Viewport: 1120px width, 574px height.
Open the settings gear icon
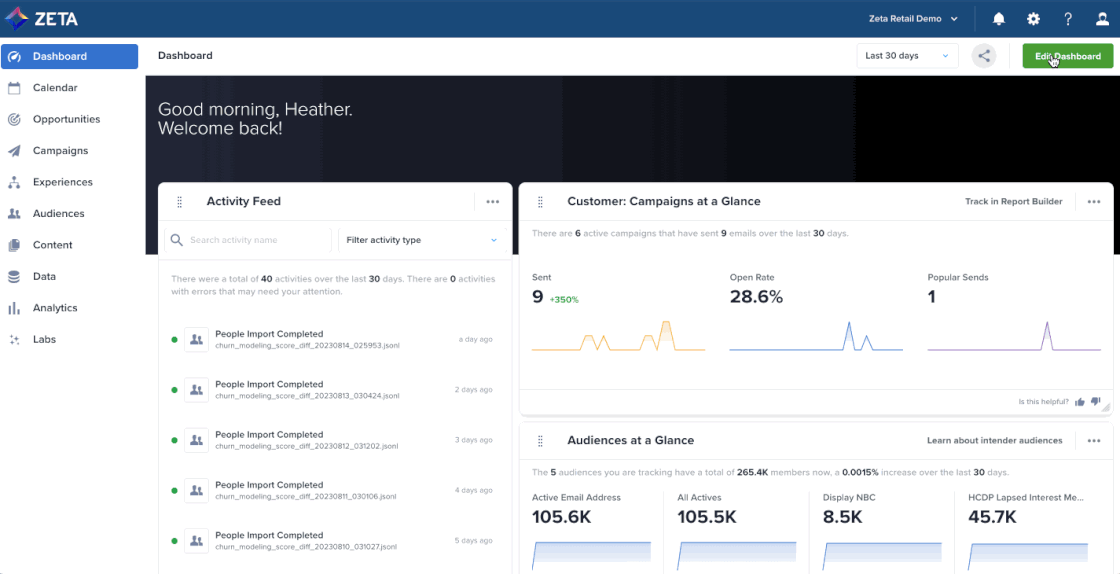(x=1033, y=19)
